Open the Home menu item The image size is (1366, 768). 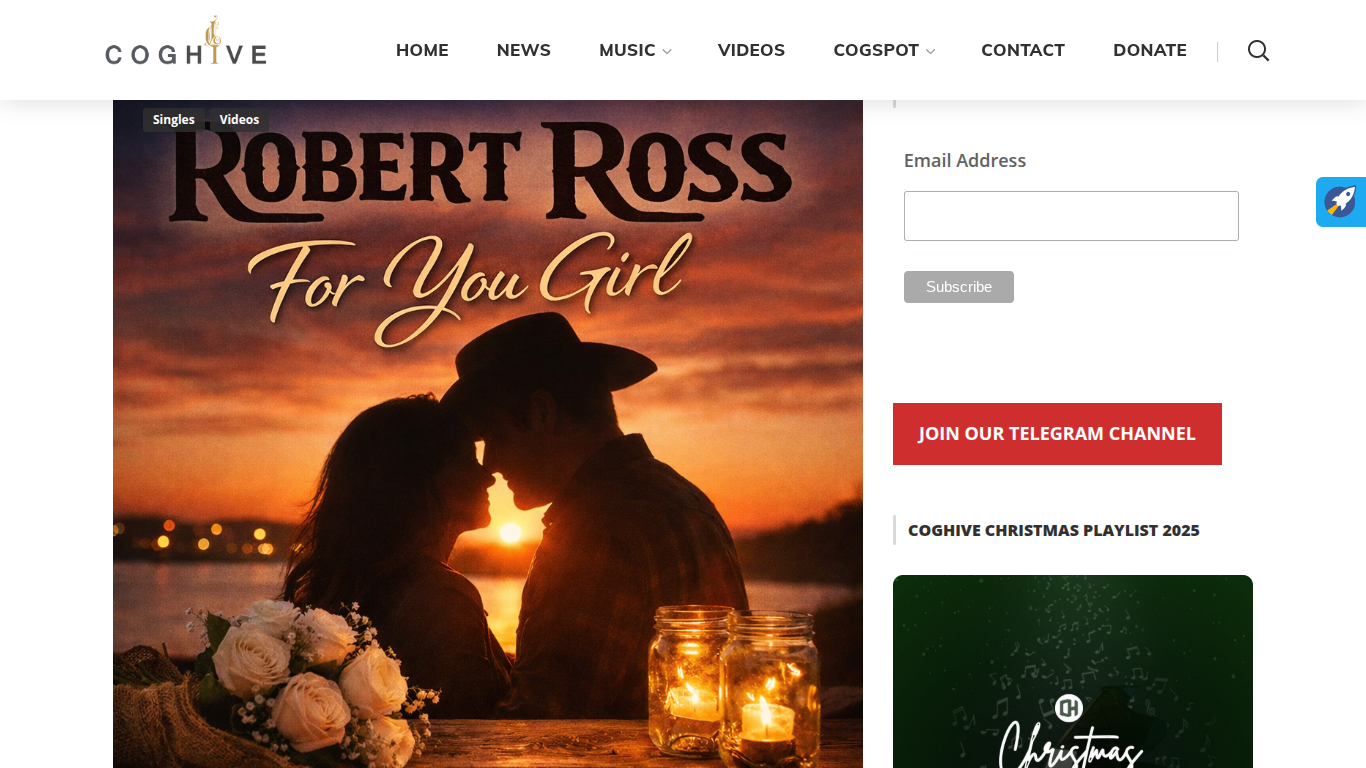pyautogui.click(x=422, y=50)
